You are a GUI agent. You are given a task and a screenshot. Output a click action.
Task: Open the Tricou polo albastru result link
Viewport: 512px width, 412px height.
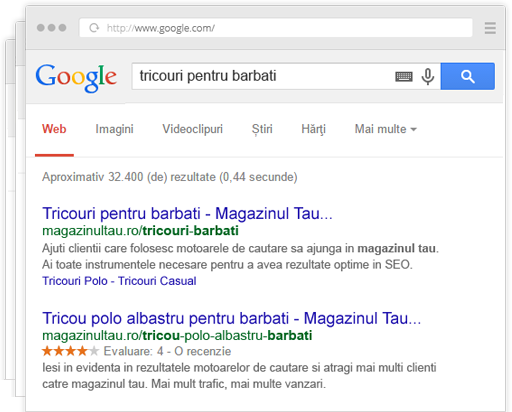click(x=232, y=318)
